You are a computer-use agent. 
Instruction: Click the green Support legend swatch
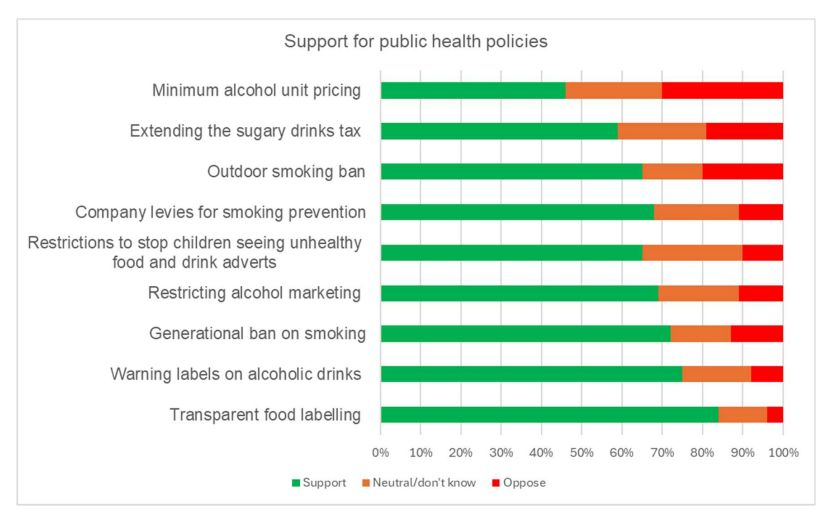pos(297,483)
